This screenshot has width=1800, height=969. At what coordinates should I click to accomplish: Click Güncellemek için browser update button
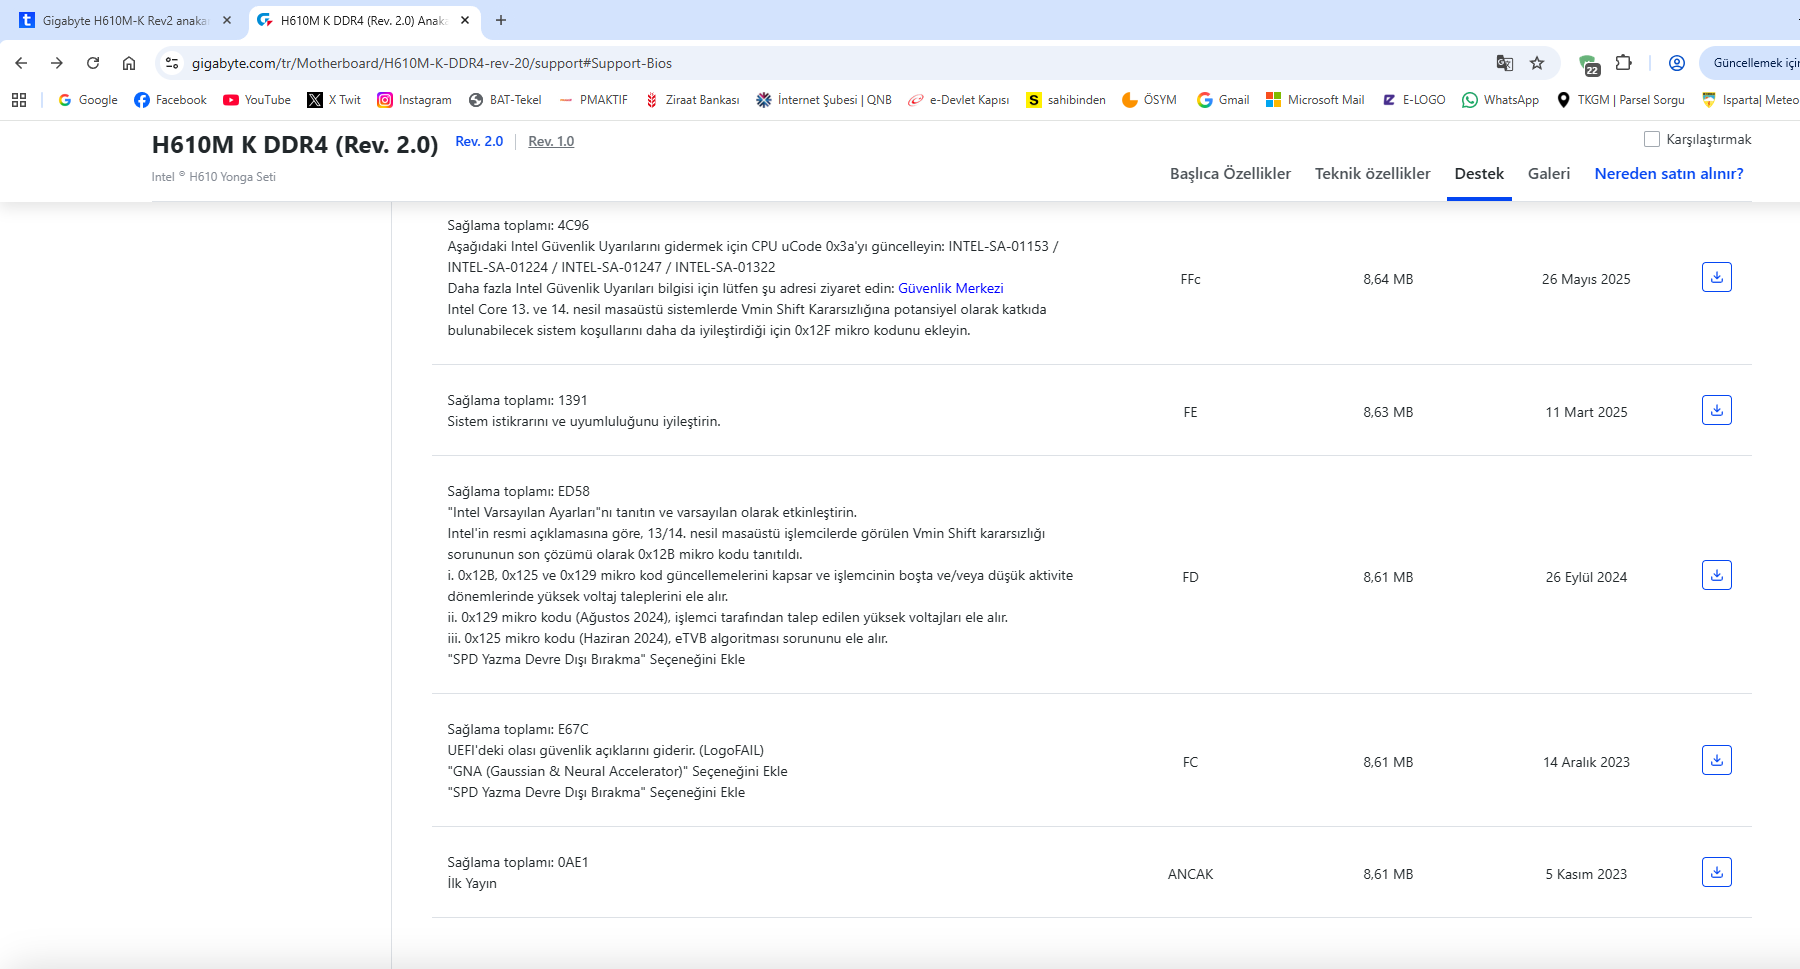tap(1752, 63)
